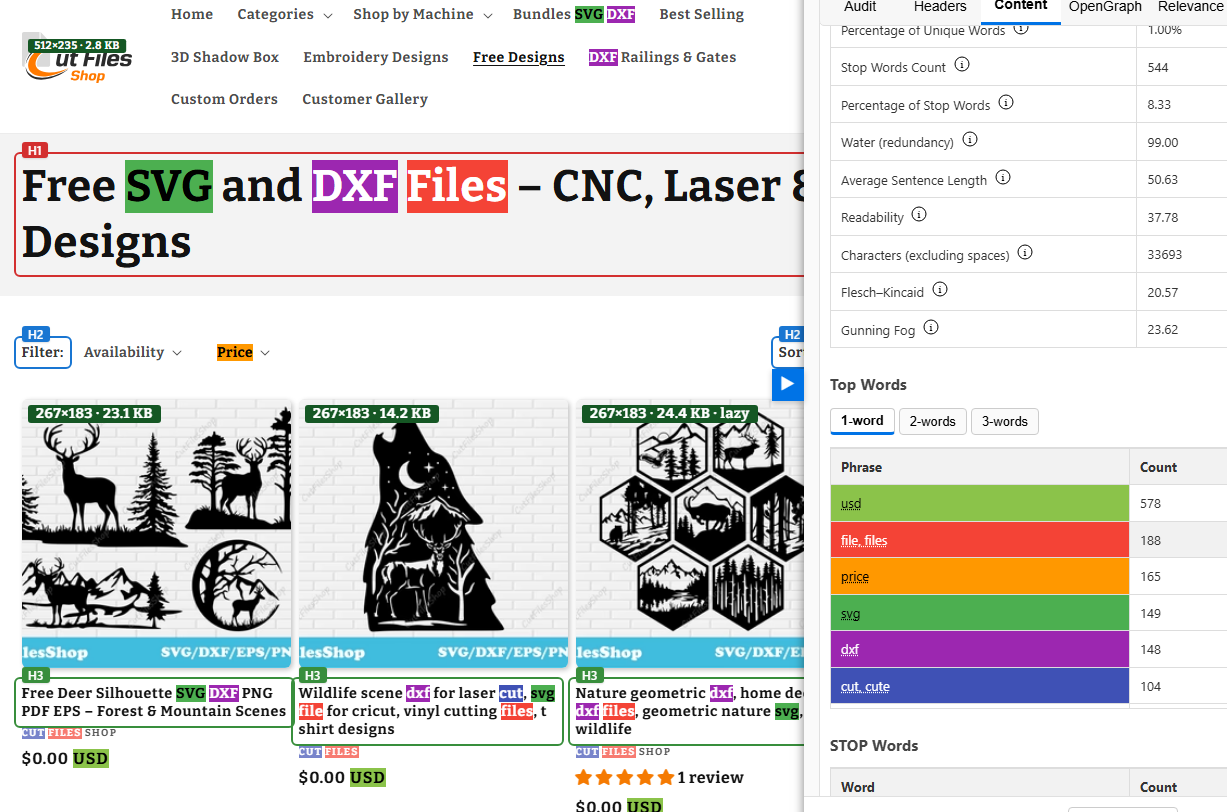This screenshot has width=1227, height=812.
Task: Click the green usd phrase row
Action: pos(980,503)
